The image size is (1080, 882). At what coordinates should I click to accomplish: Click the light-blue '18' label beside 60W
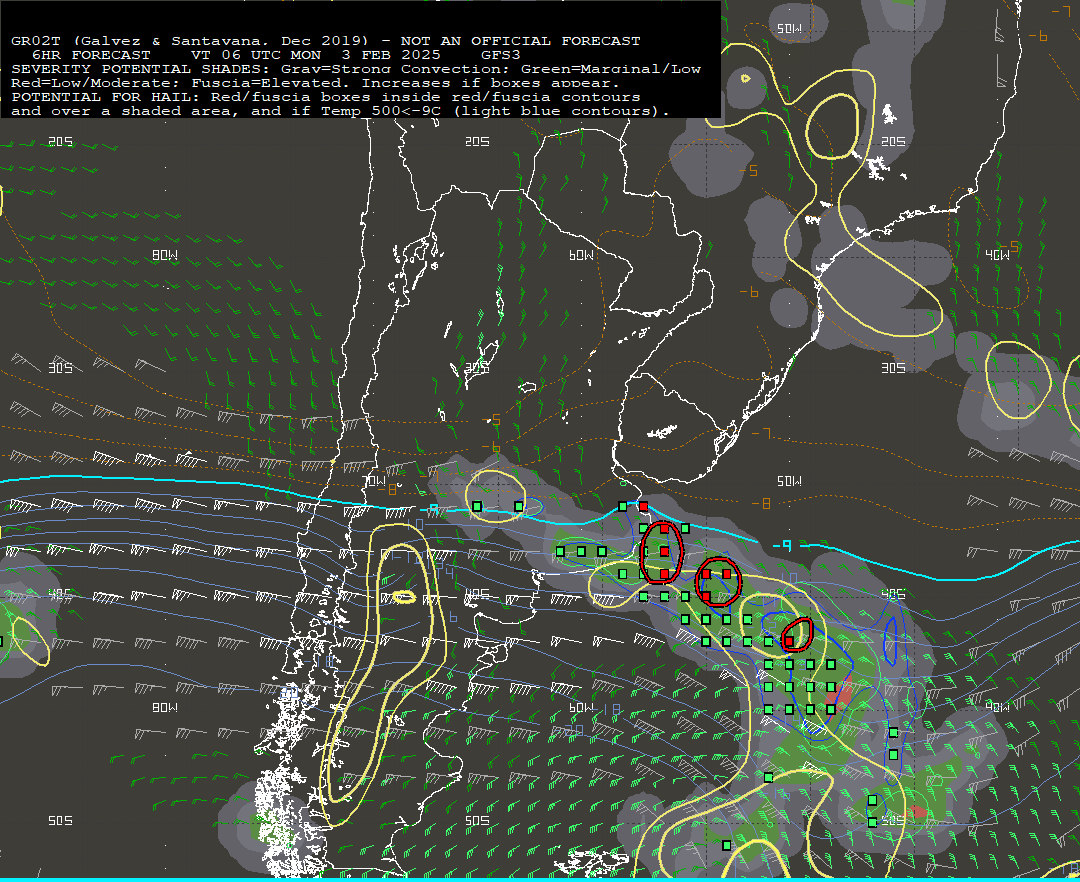(611, 710)
